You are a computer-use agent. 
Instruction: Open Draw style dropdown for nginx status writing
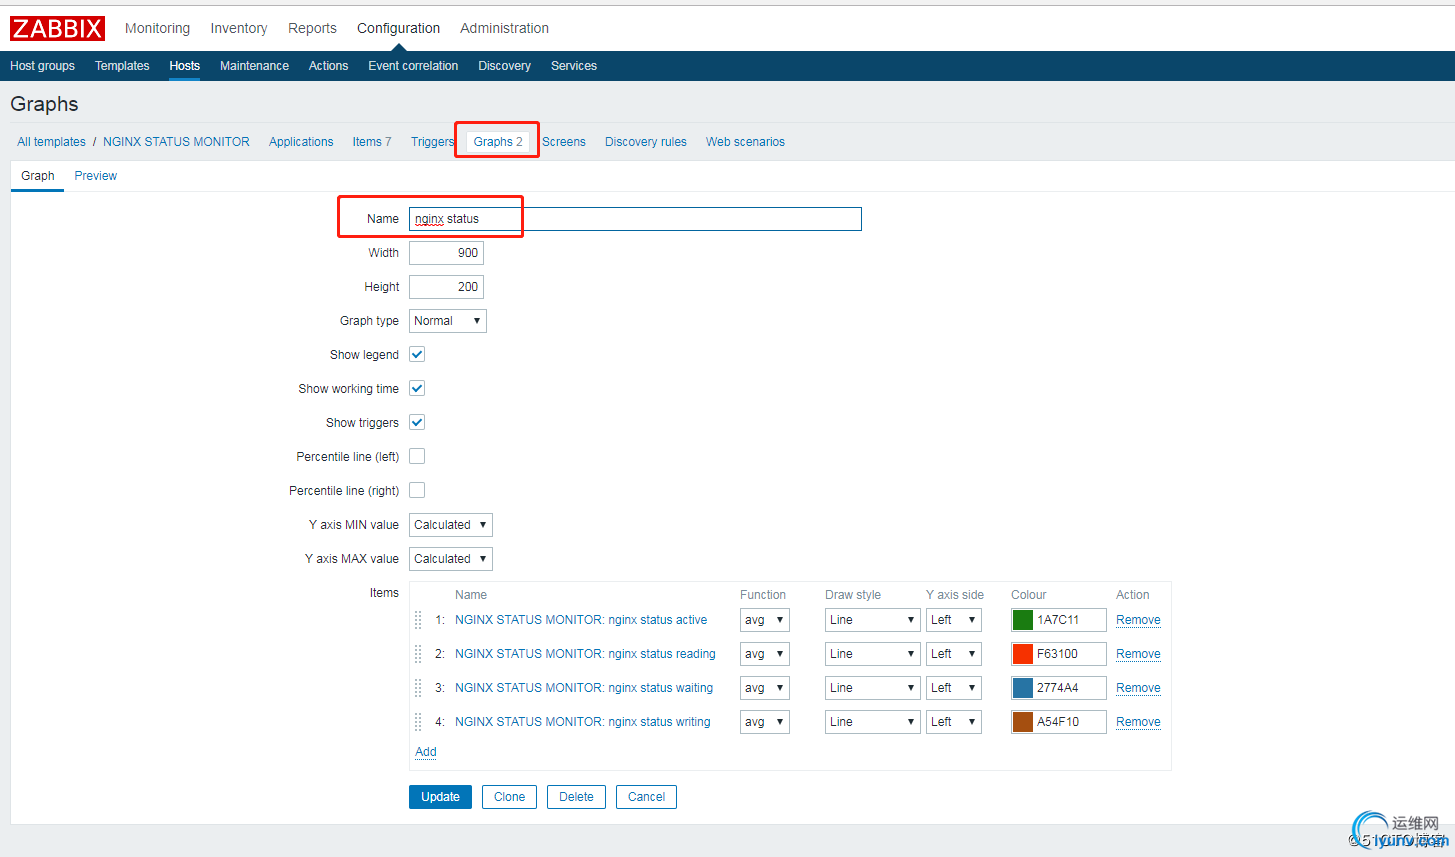[x=873, y=722]
